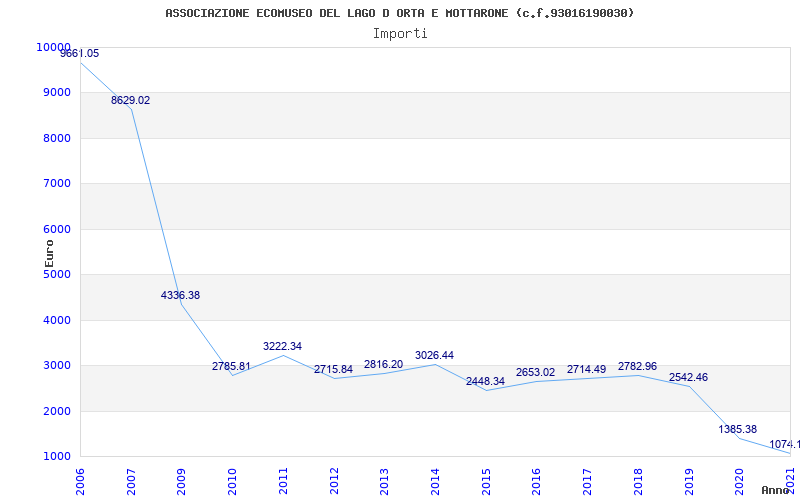Select the 2542.46 data label
Viewport: 800px width, 500px height.
coord(688,378)
